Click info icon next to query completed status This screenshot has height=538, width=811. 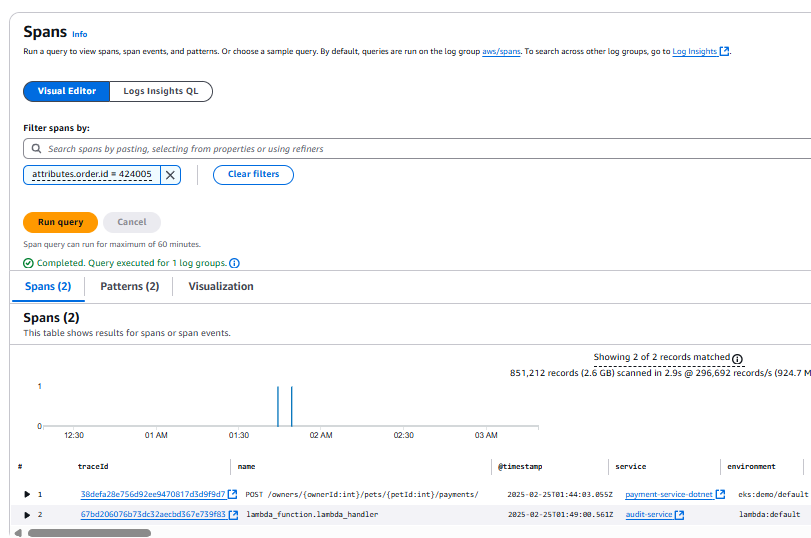234,263
